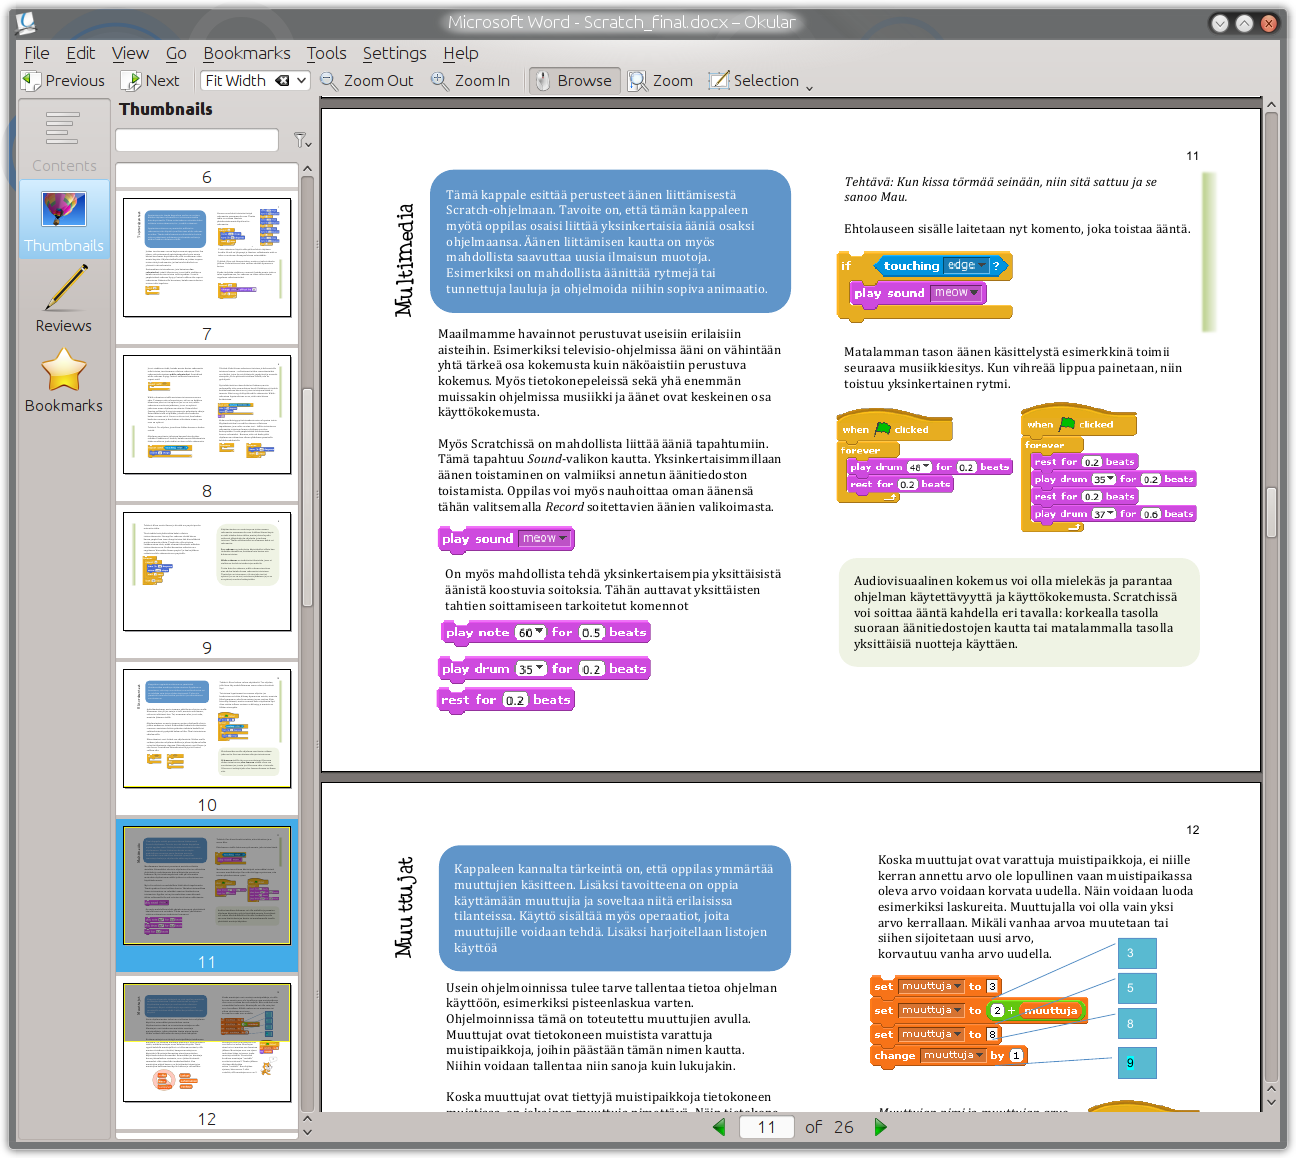Open the Fit Width zoom dropdown arrow
Viewport: 1296px width, 1158px height.
tap(301, 81)
